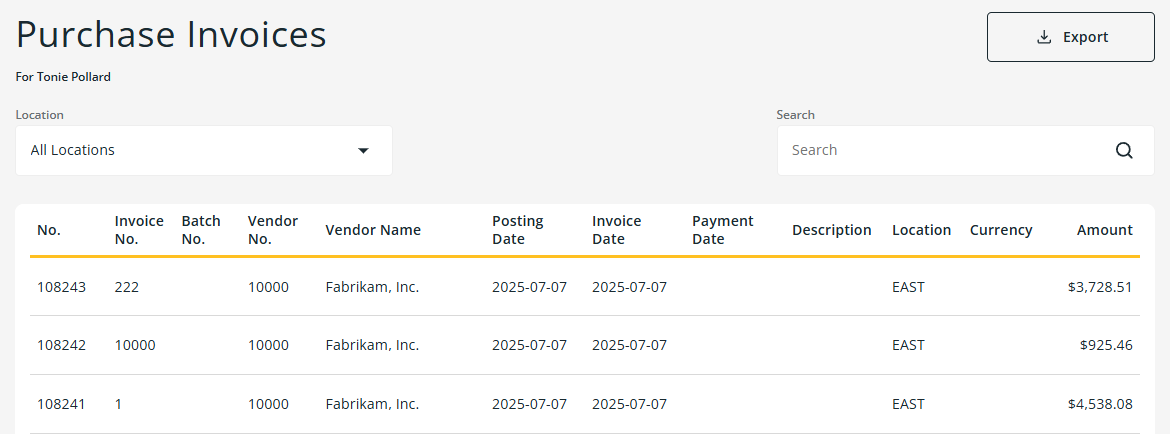Click the Amount column header
The image size is (1170, 434).
click(x=1104, y=230)
